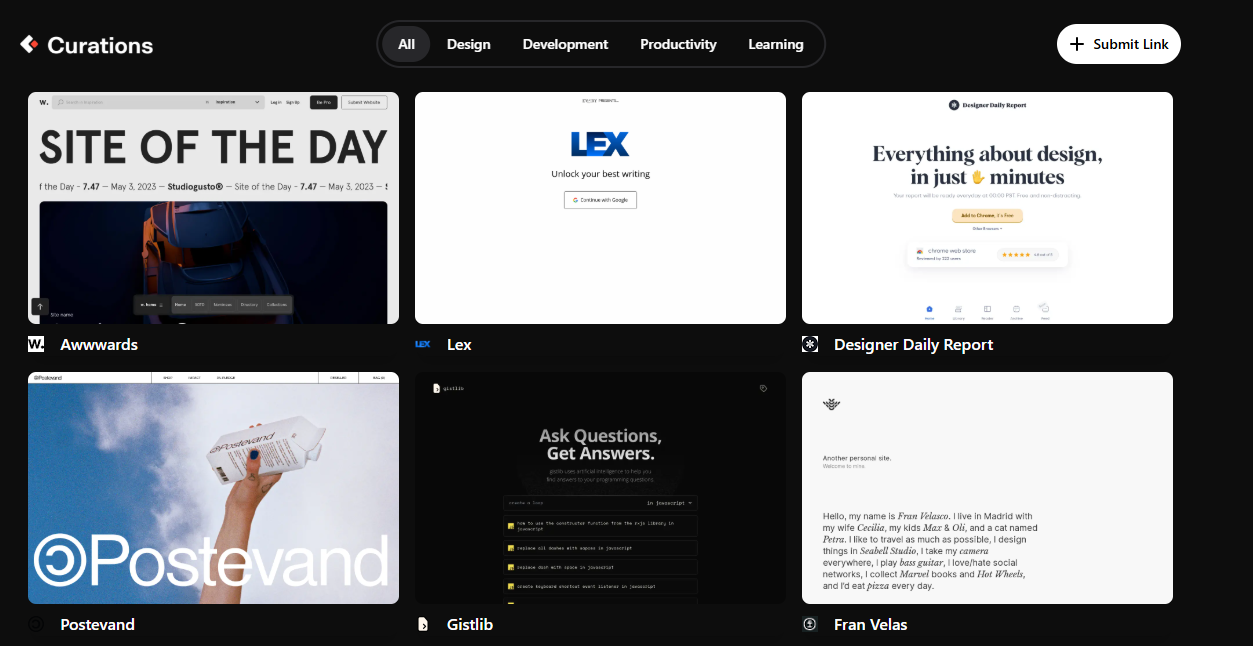
Task: Open the Learning tab
Action: tap(776, 44)
